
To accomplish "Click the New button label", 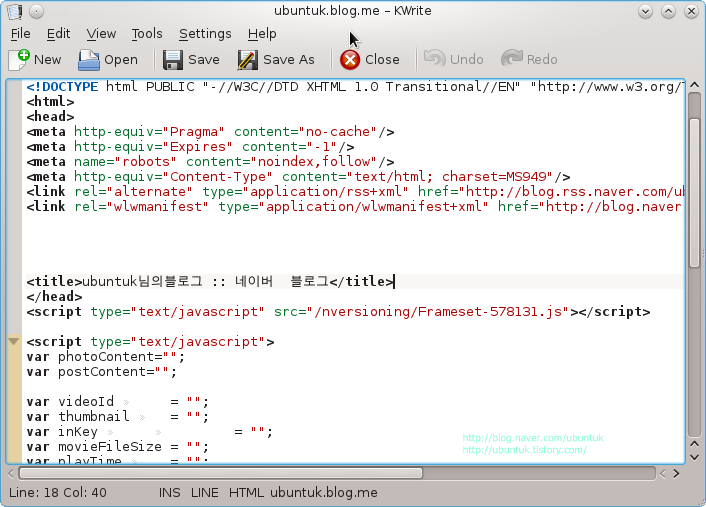I will point(47,59).
